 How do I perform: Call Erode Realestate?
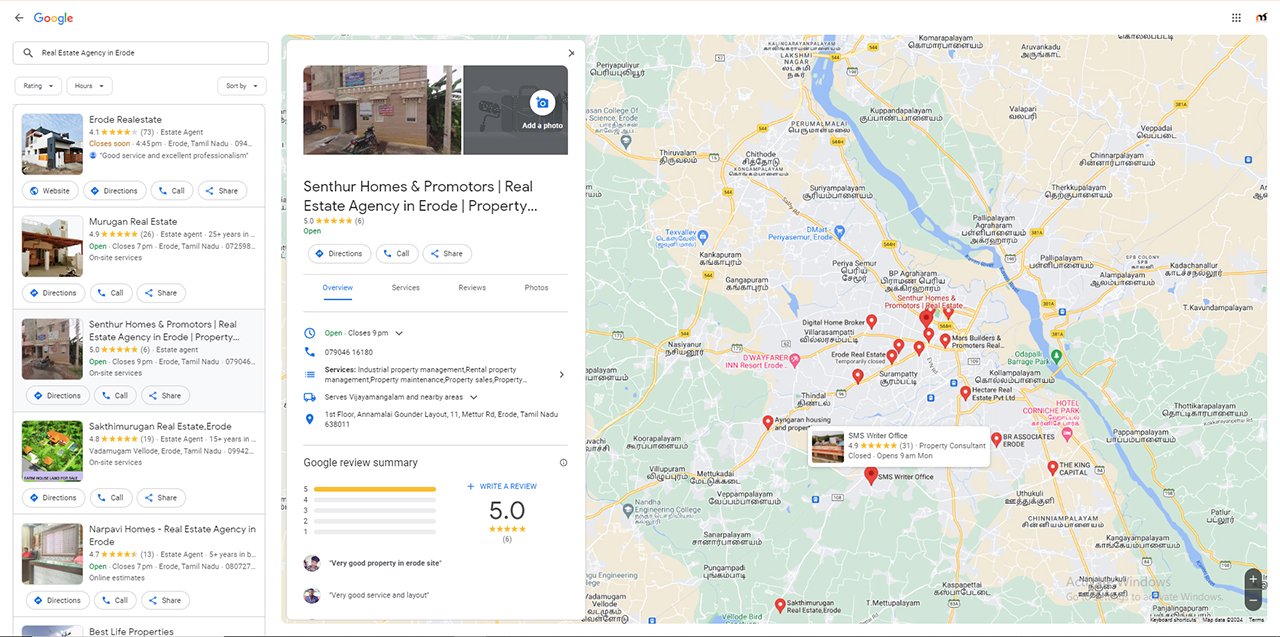[x=172, y=191]
